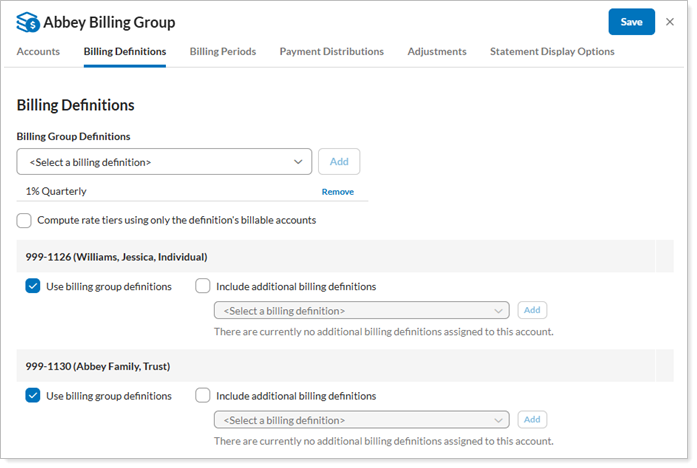Screen dimensions: 697x468
Task: Switch to the Accounts tab
Action: tap(38, 51)
